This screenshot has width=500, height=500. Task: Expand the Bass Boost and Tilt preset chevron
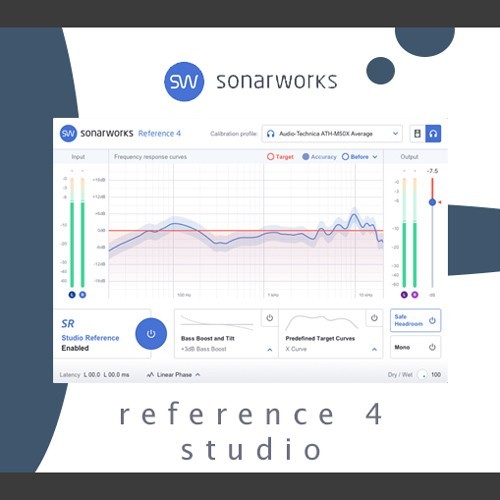click(x=270, y=349)
